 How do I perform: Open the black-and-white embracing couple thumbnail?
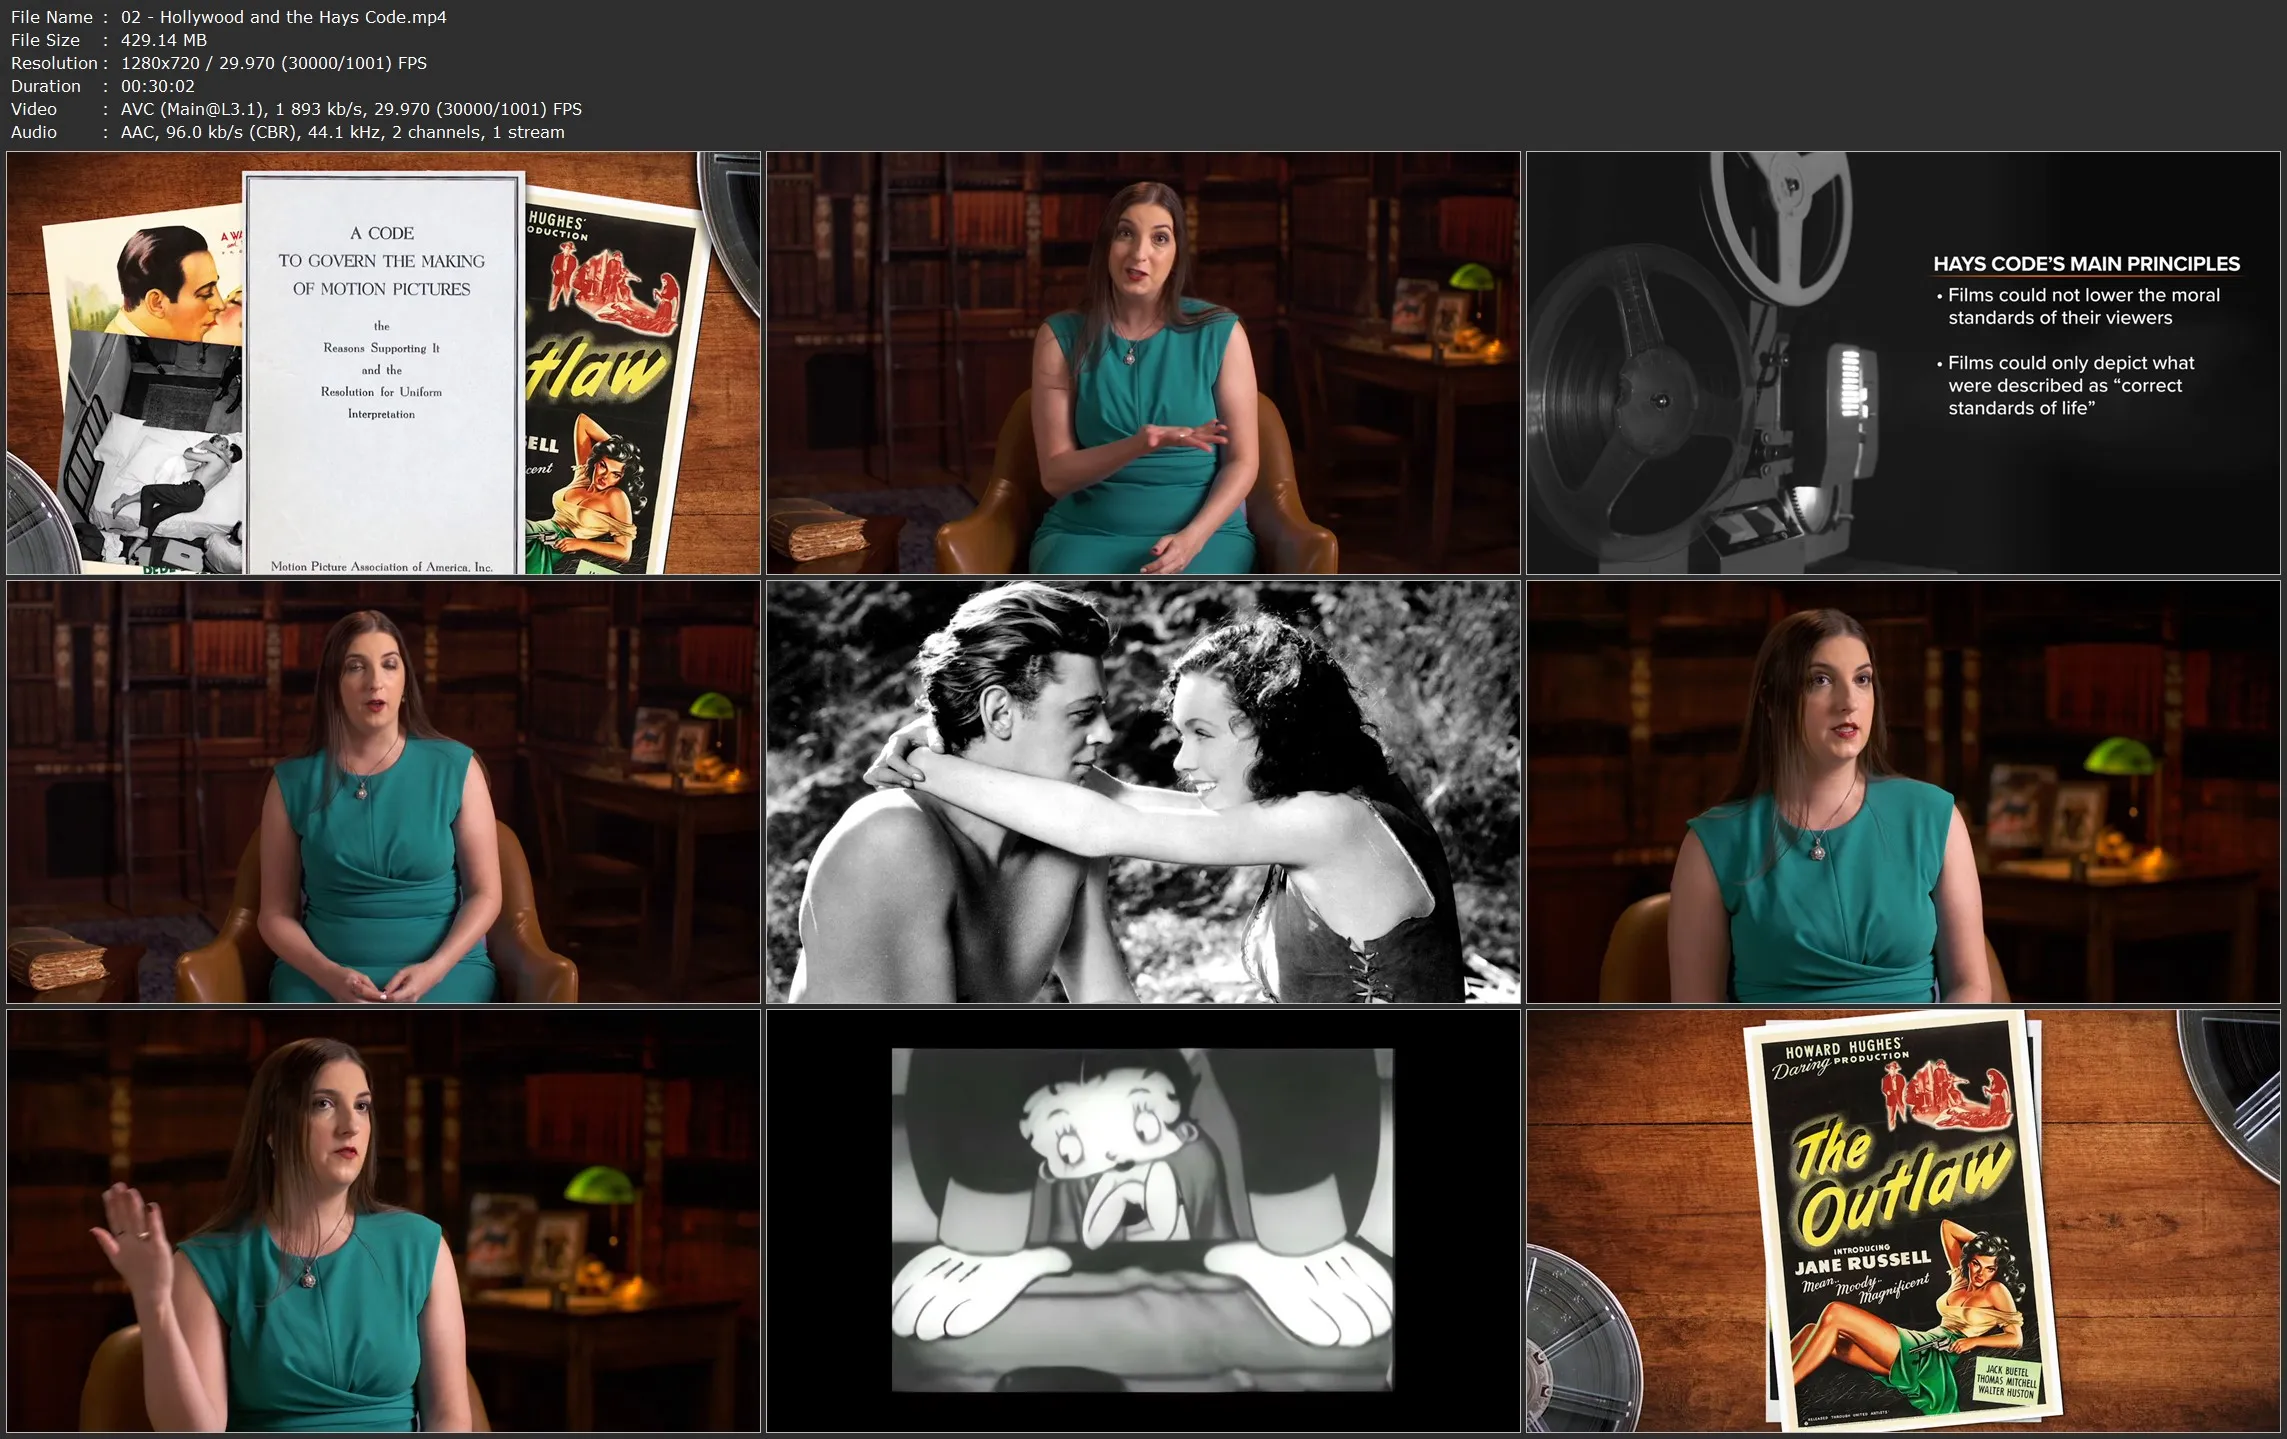(x=1143, y=792)
